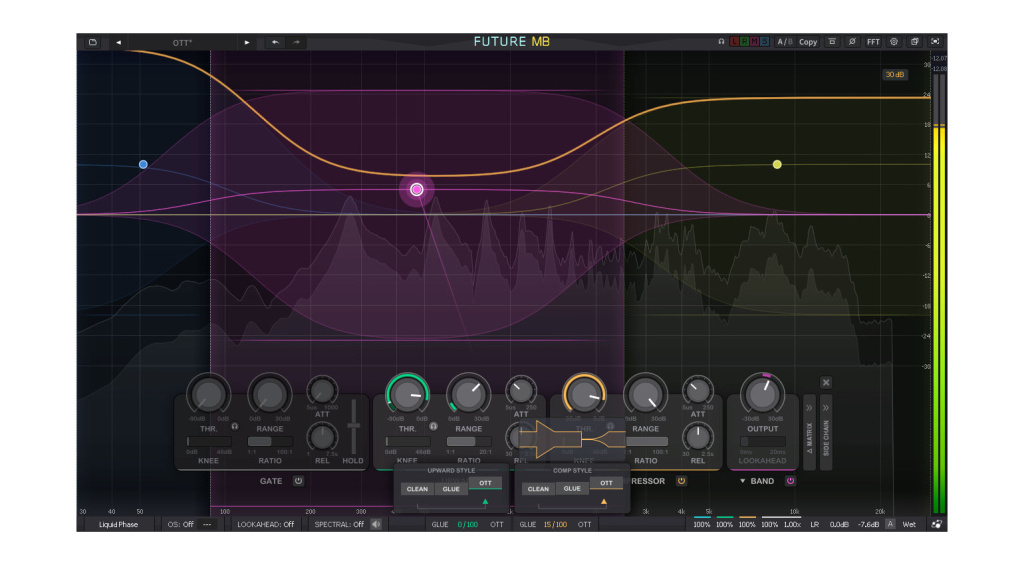The width and height of the screenshot is (1024, 565).
Task: Select GLUE in Comp Style
Action: 571,489
